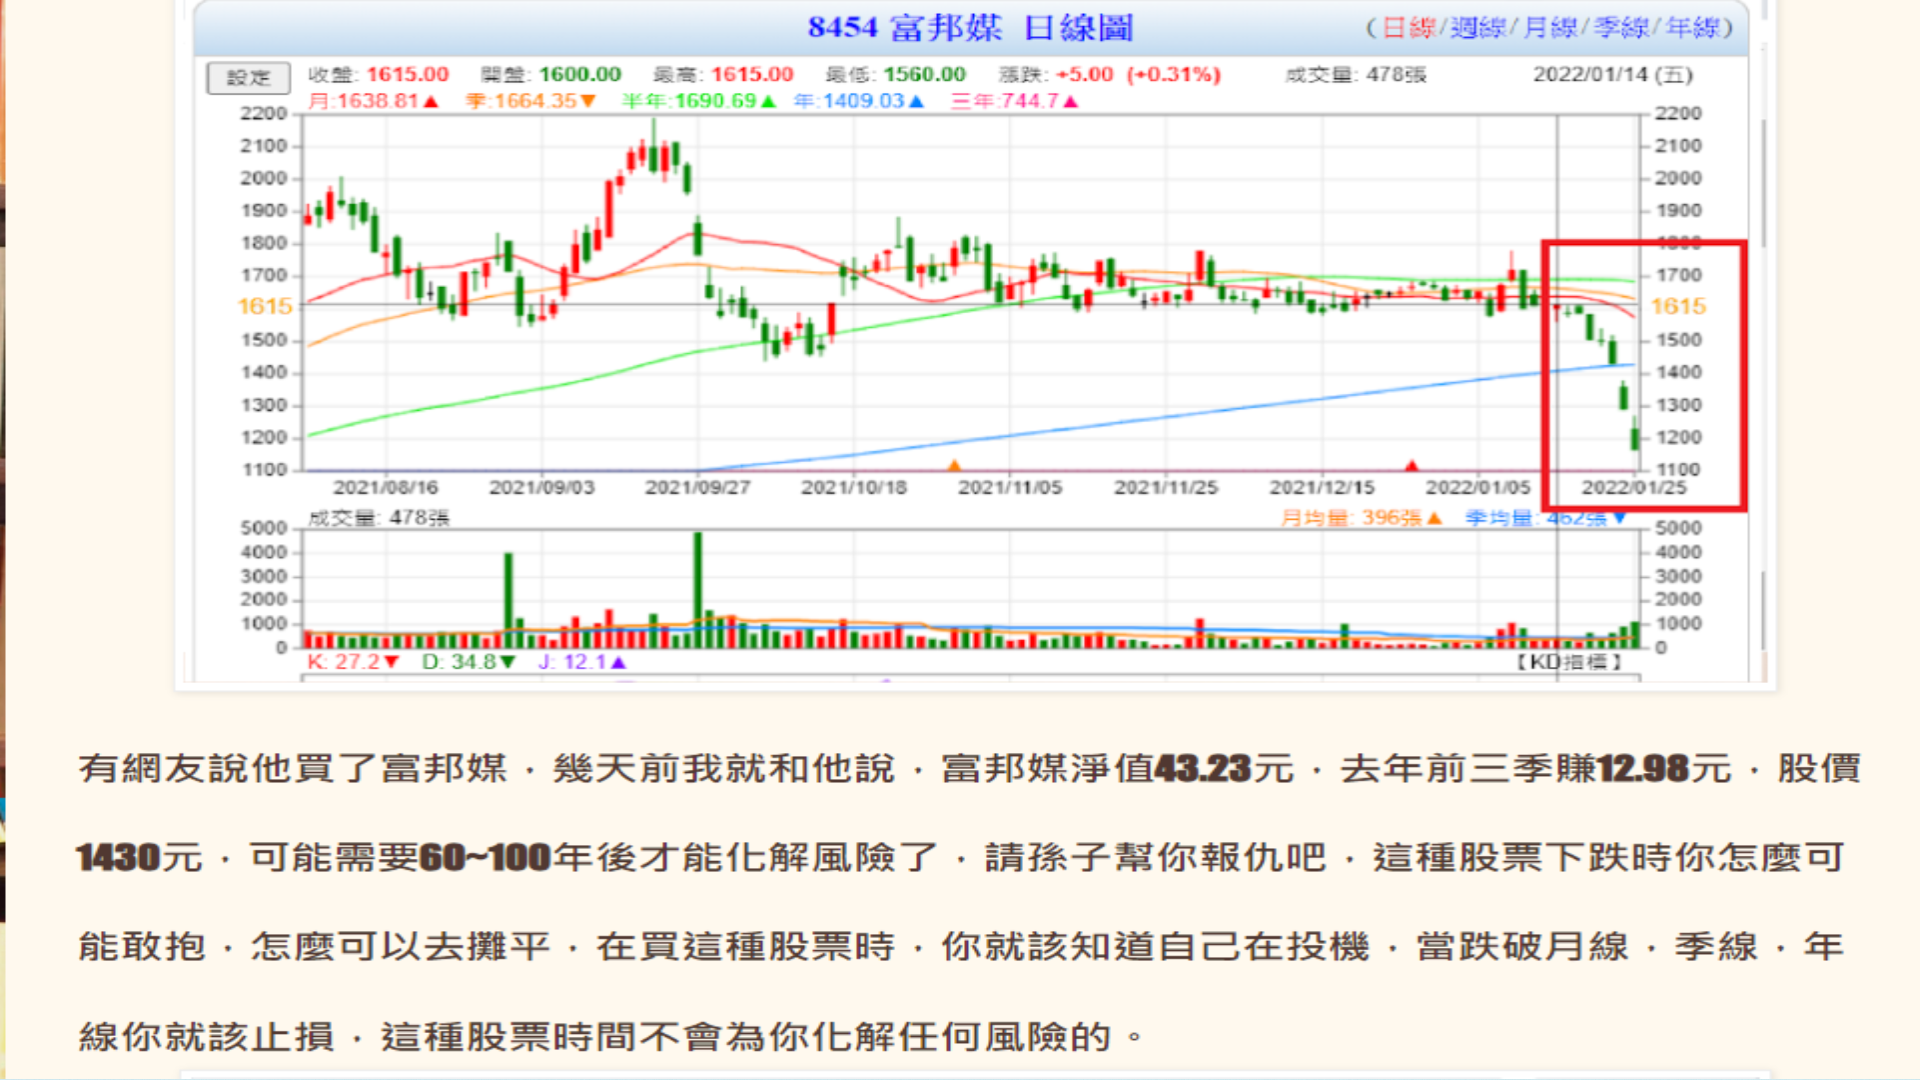This screenshot has width=1920, height=1080.
Task: Click the orange triangle marker on date axis
Action: 954,466
